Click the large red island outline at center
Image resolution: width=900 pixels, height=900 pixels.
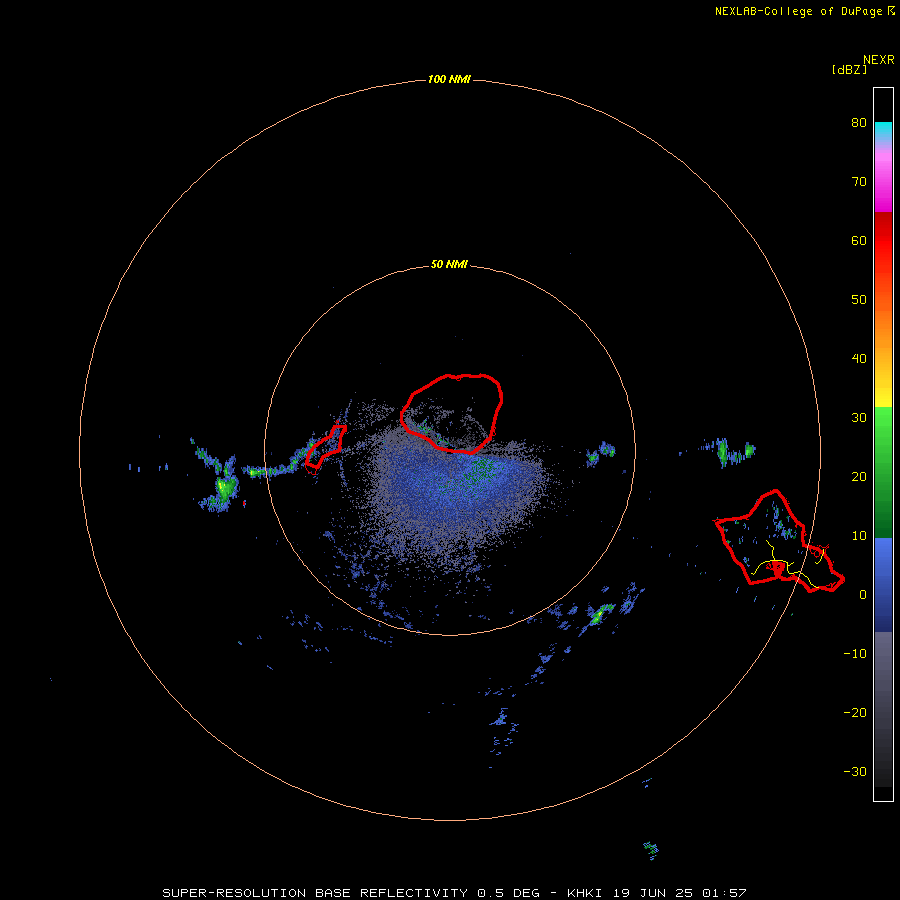click(452, 413)
